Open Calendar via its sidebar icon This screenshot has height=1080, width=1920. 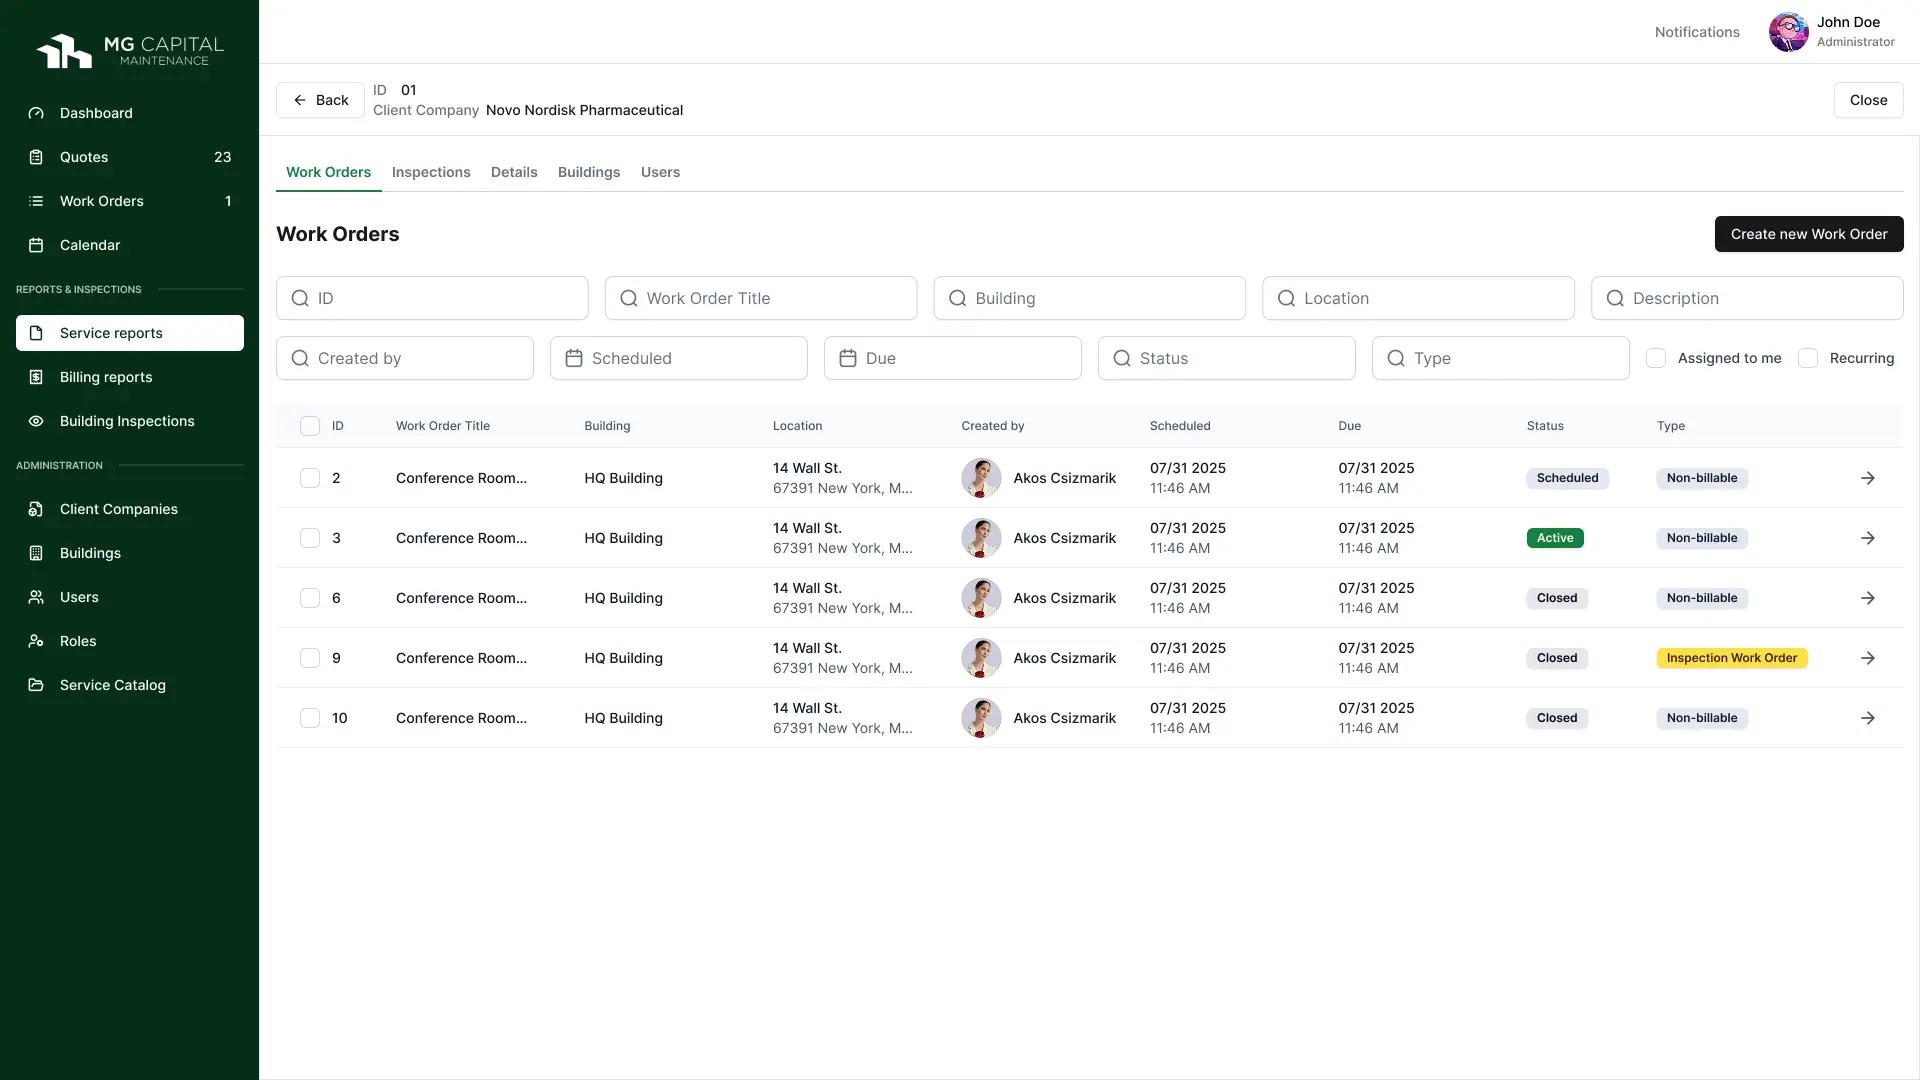(x=36, y=245)
